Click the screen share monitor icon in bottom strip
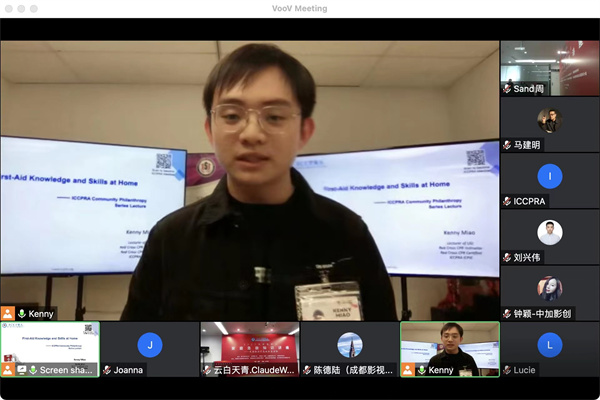600x400 pixels. [22, 370]
